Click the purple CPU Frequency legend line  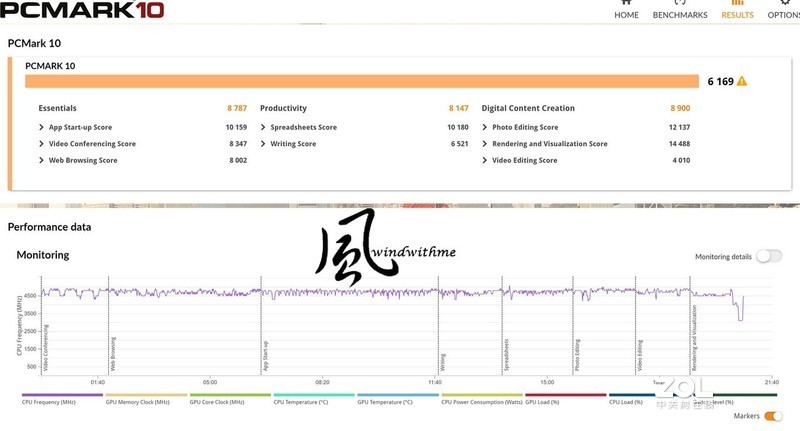[x=62, y=394]
